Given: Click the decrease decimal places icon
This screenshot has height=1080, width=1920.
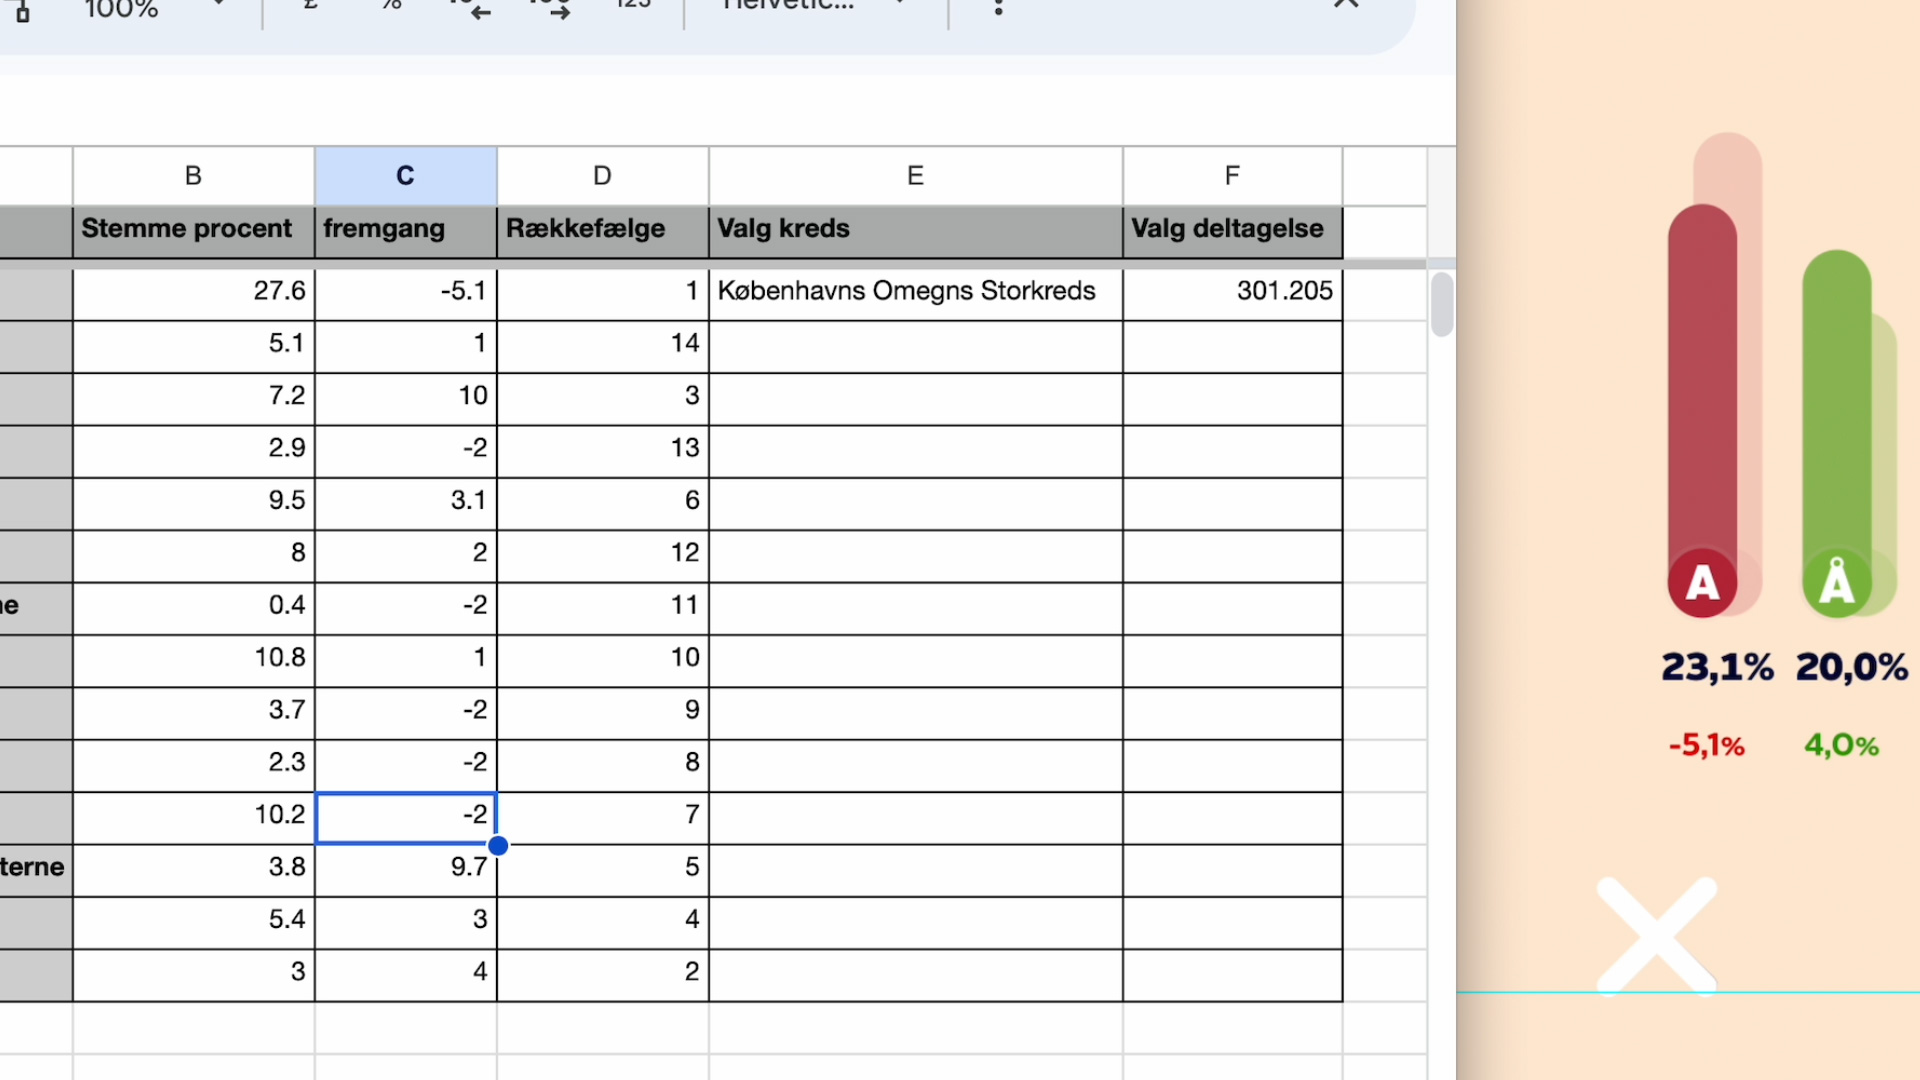Looking at the screenshot, I should (470, 8).
